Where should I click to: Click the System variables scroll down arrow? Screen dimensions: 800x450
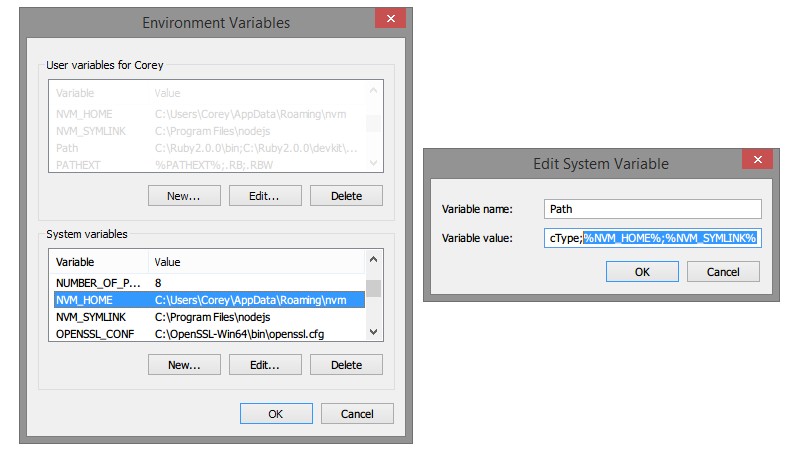pos(373,332)
